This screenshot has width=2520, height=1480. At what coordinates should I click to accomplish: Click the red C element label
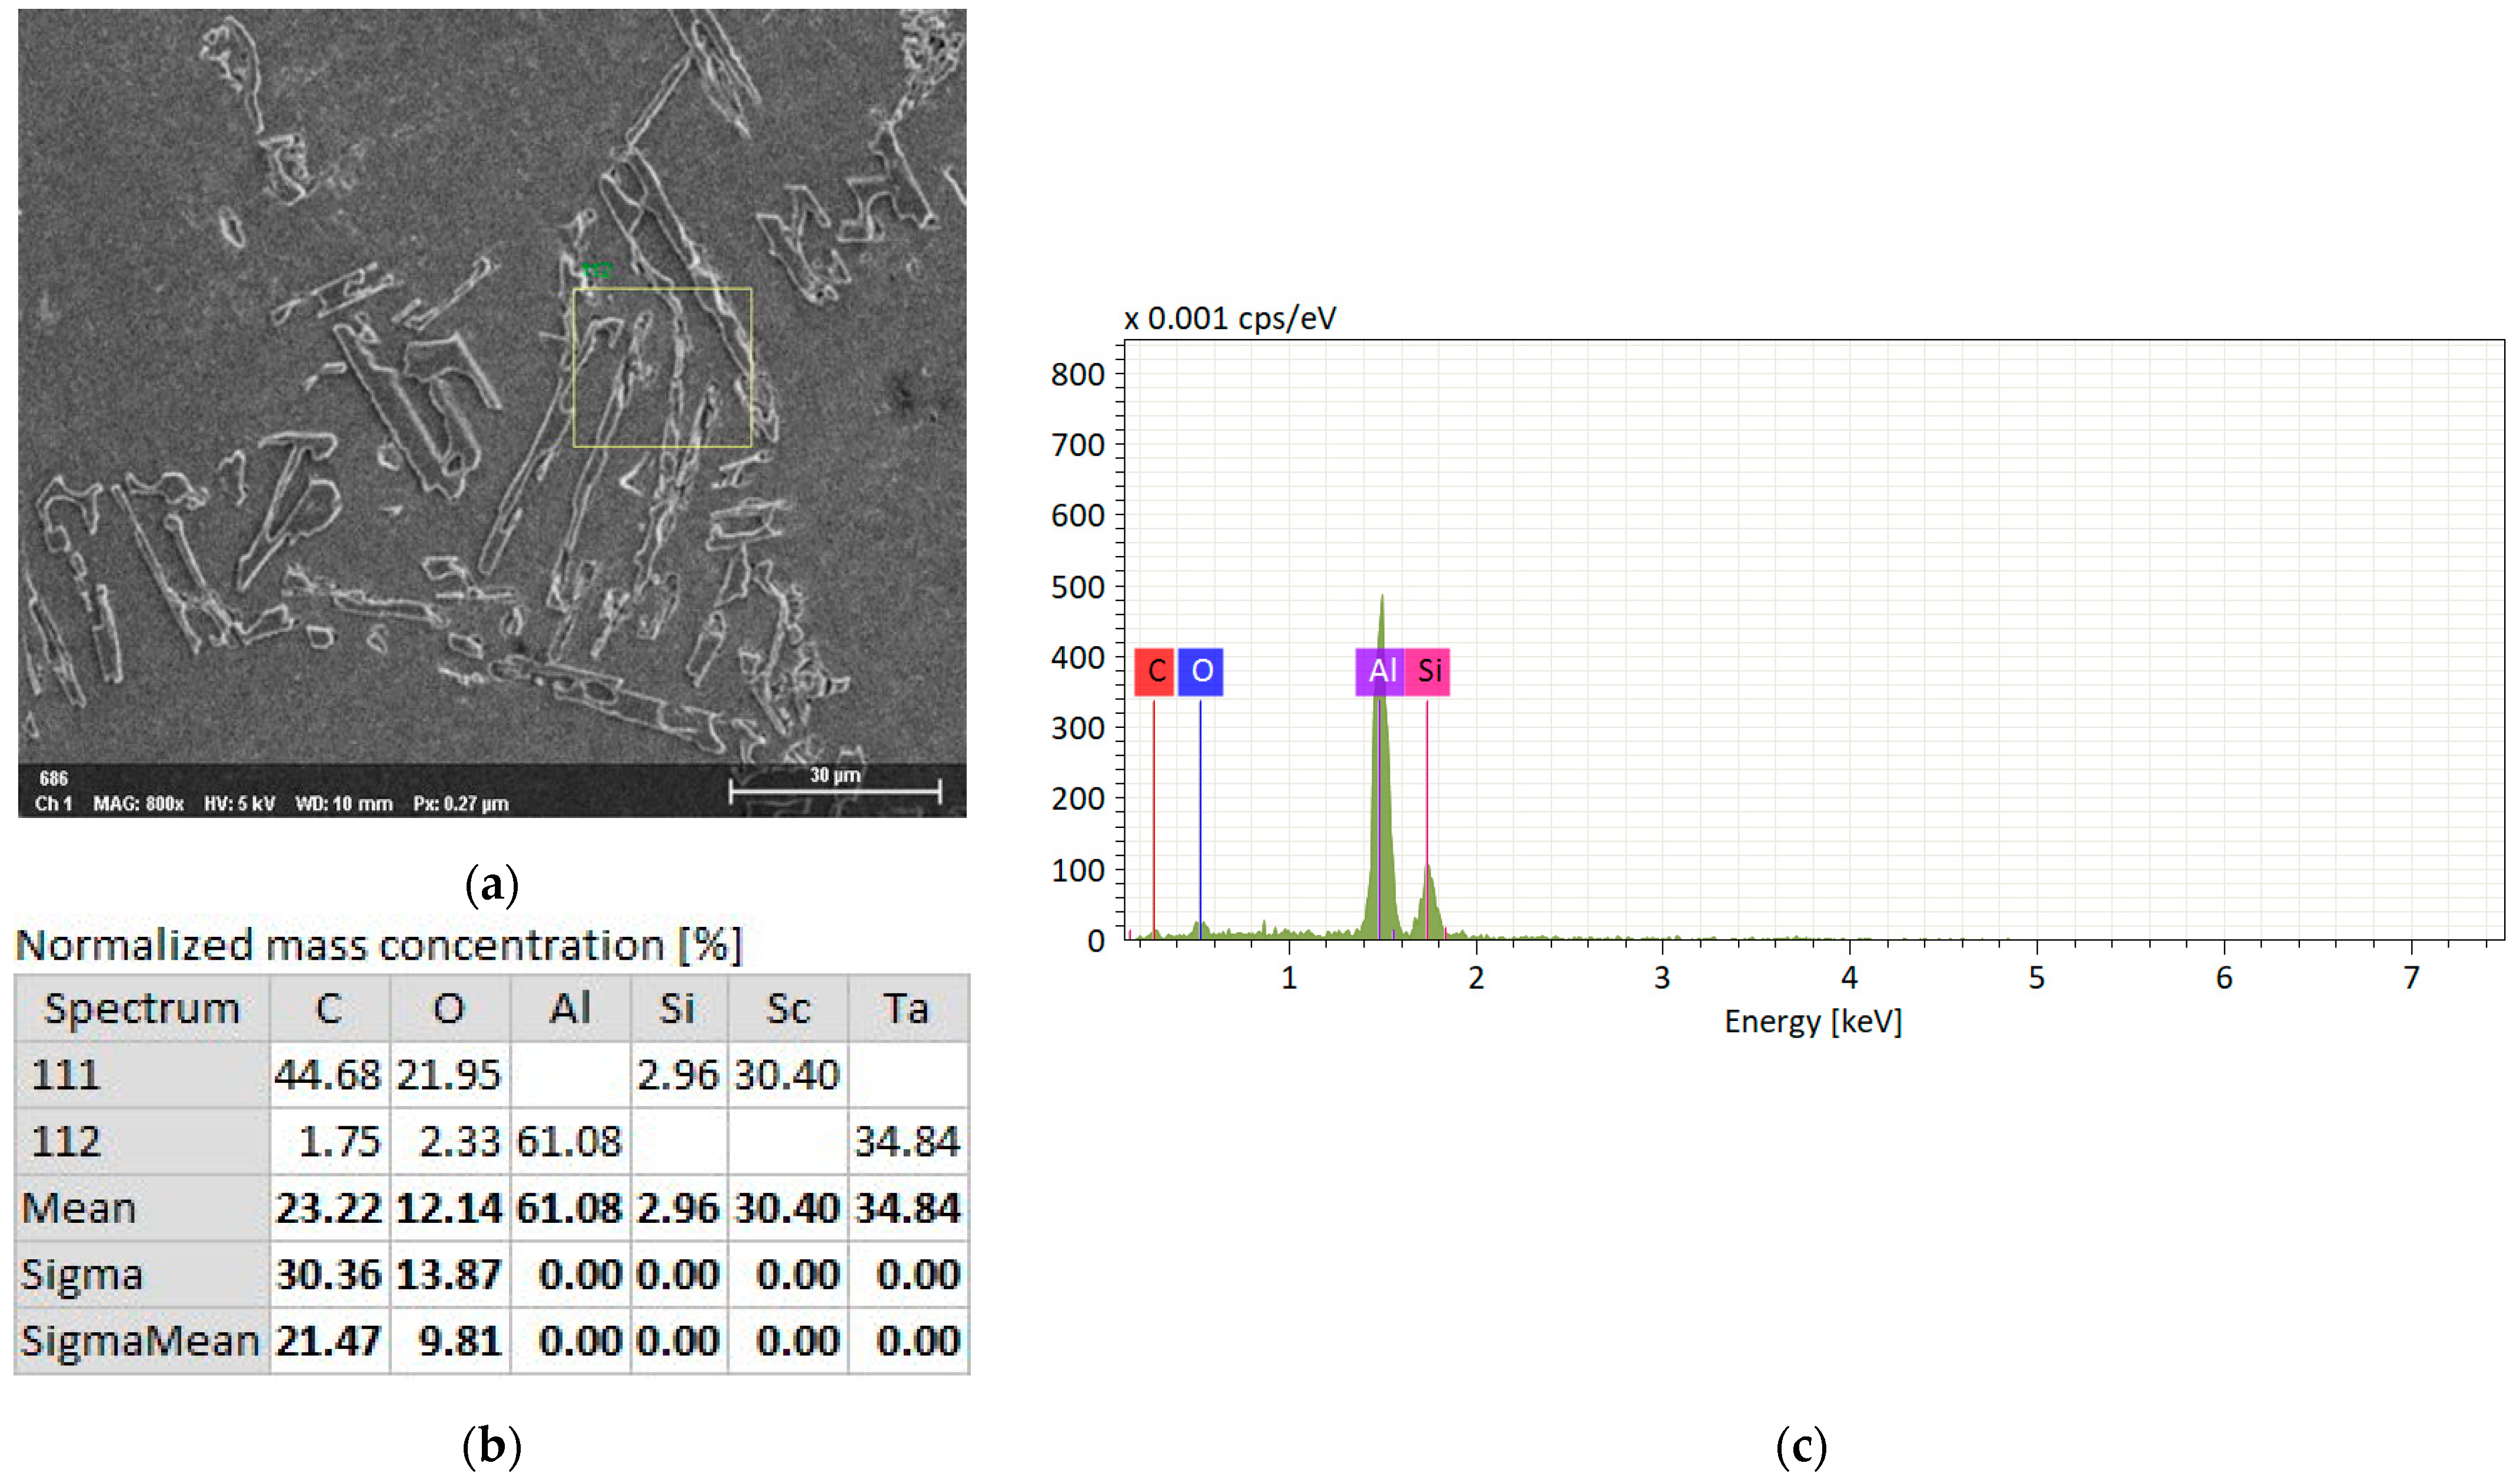click(x=1154, y=671)
